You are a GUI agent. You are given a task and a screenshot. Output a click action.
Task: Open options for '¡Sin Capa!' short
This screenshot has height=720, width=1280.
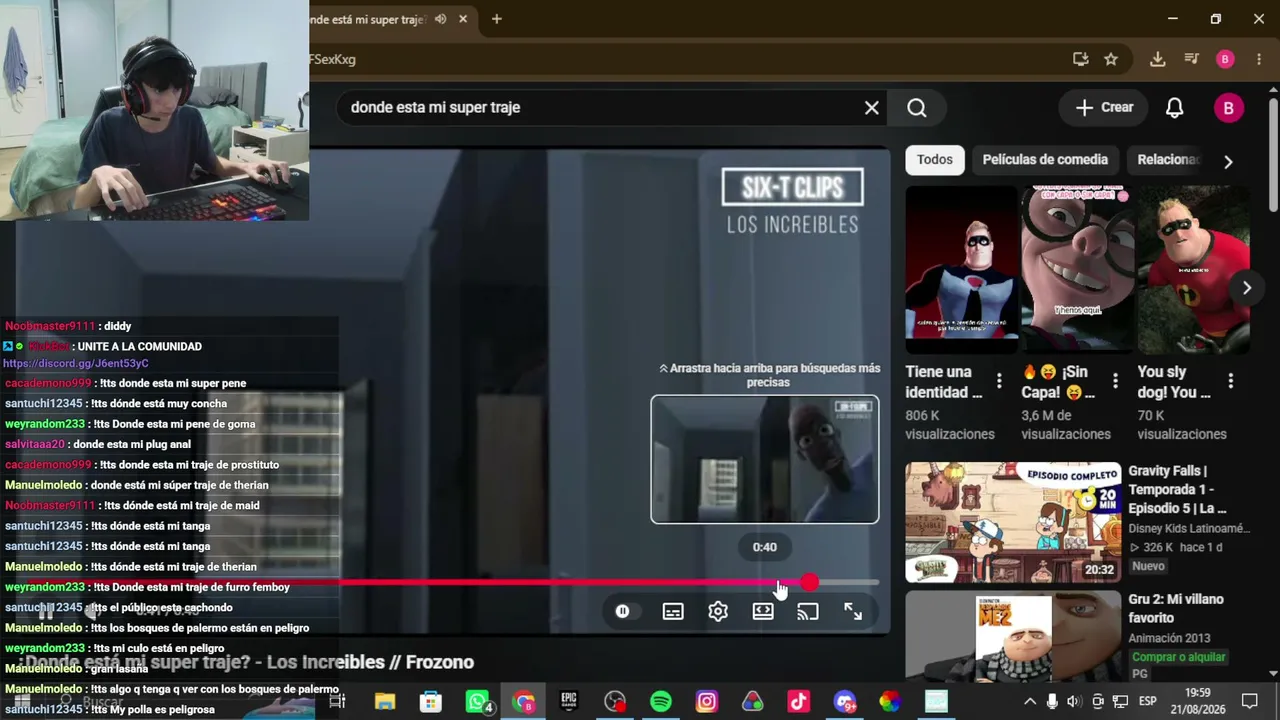(x=1115, y=382)
